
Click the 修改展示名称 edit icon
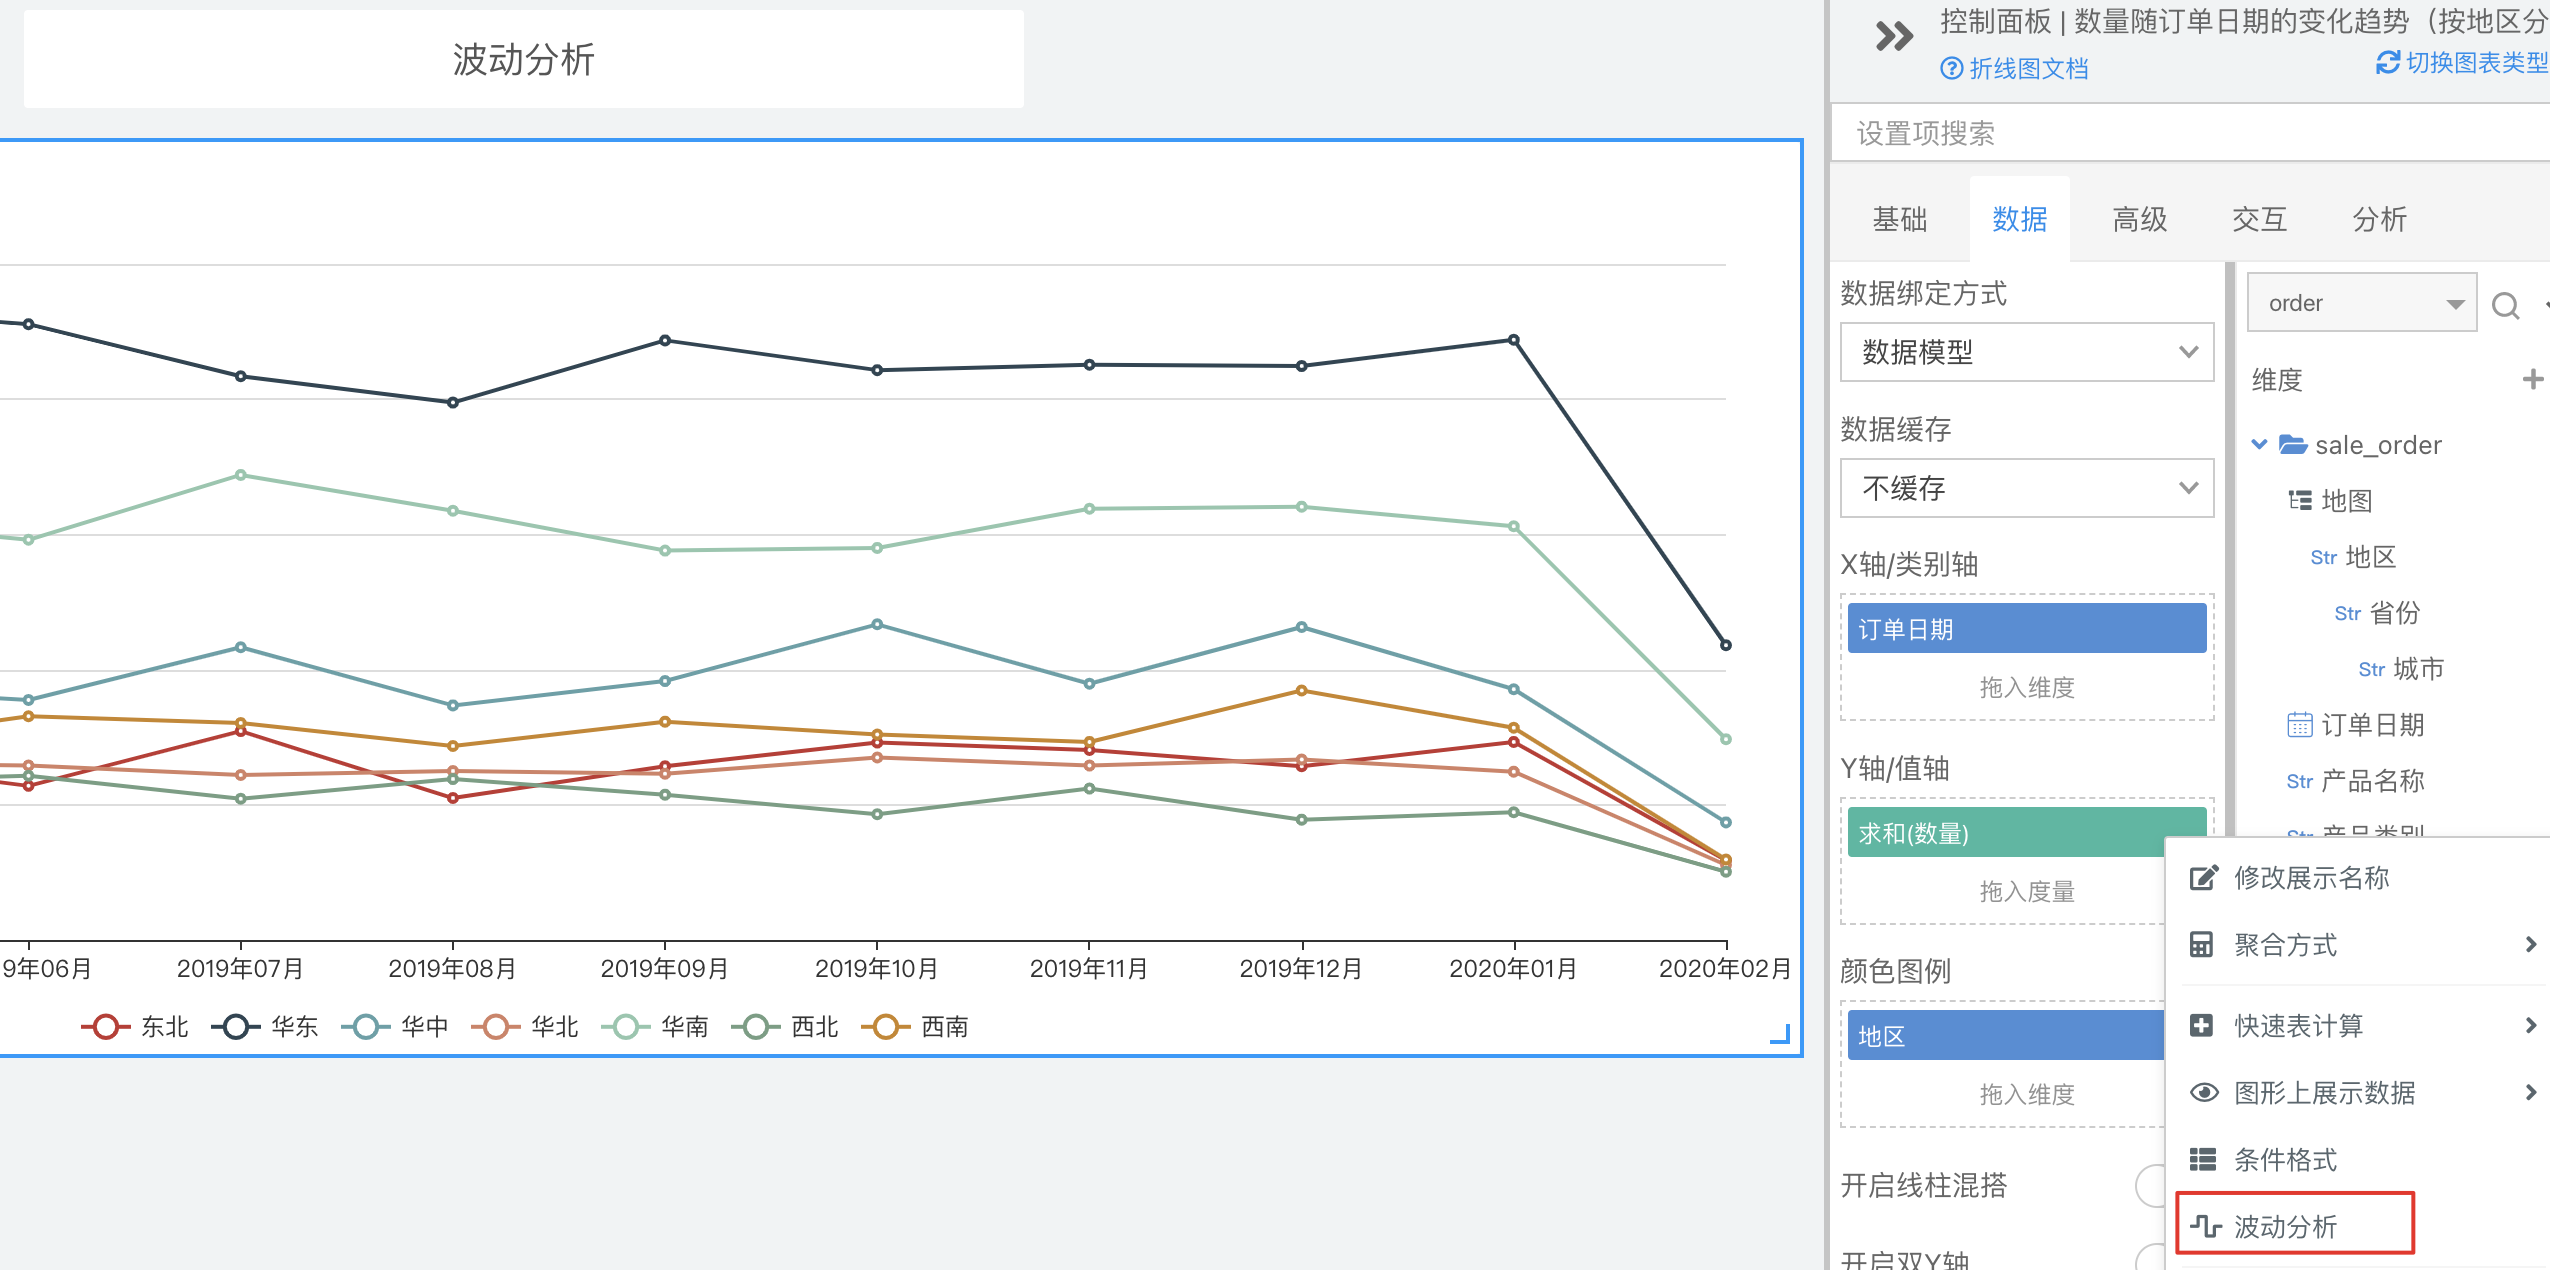coord(2203,878)
